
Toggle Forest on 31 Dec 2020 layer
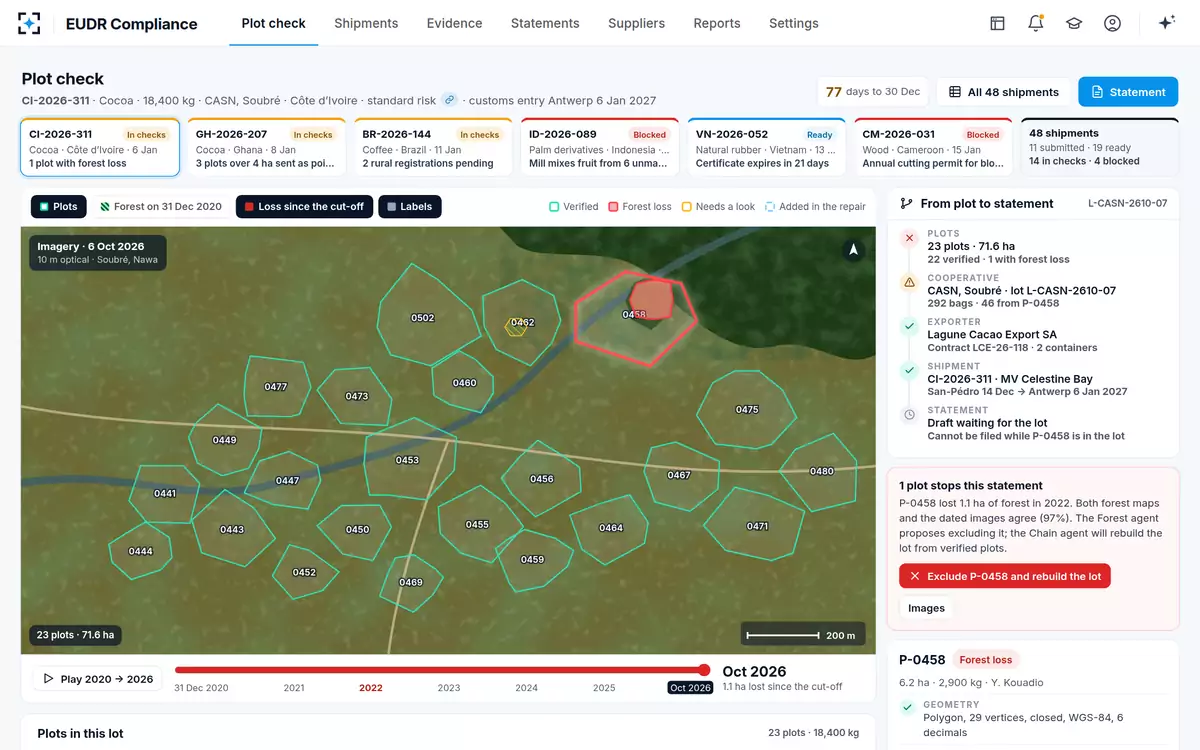pos(162,207)
